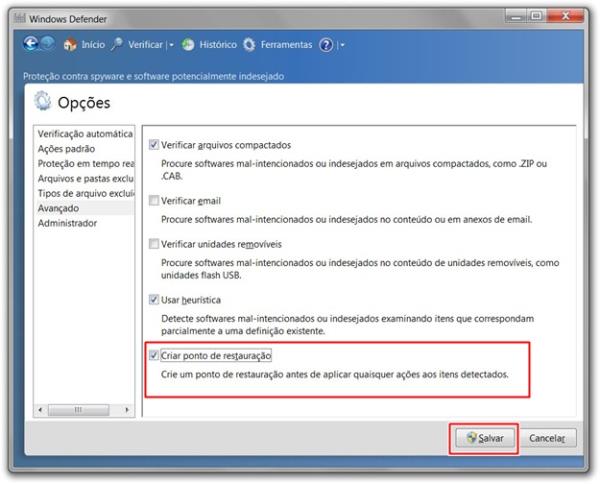Click the Verificar magnifier icon
This screenshot has width=600, height=484.
pyautogui.click(x=117, y=44)
